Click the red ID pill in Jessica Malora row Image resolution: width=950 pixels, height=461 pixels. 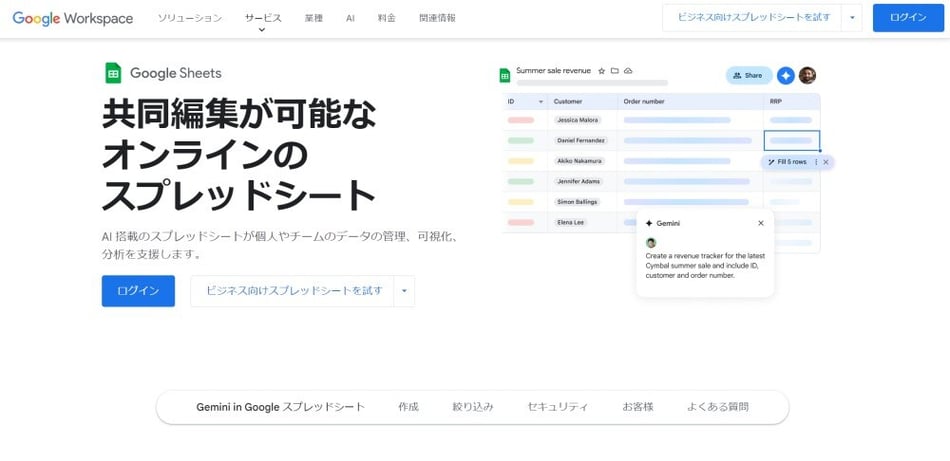521,120
